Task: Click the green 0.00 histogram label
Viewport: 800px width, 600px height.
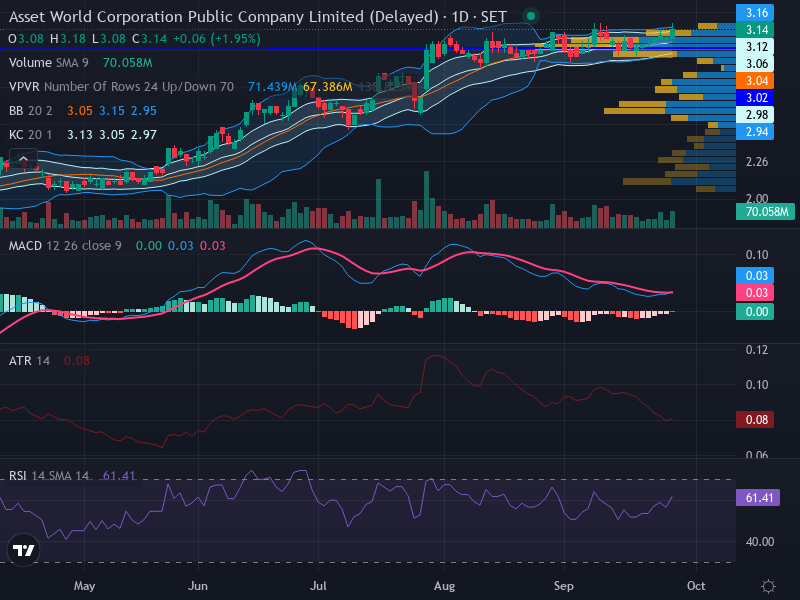Action: [755, 312]
